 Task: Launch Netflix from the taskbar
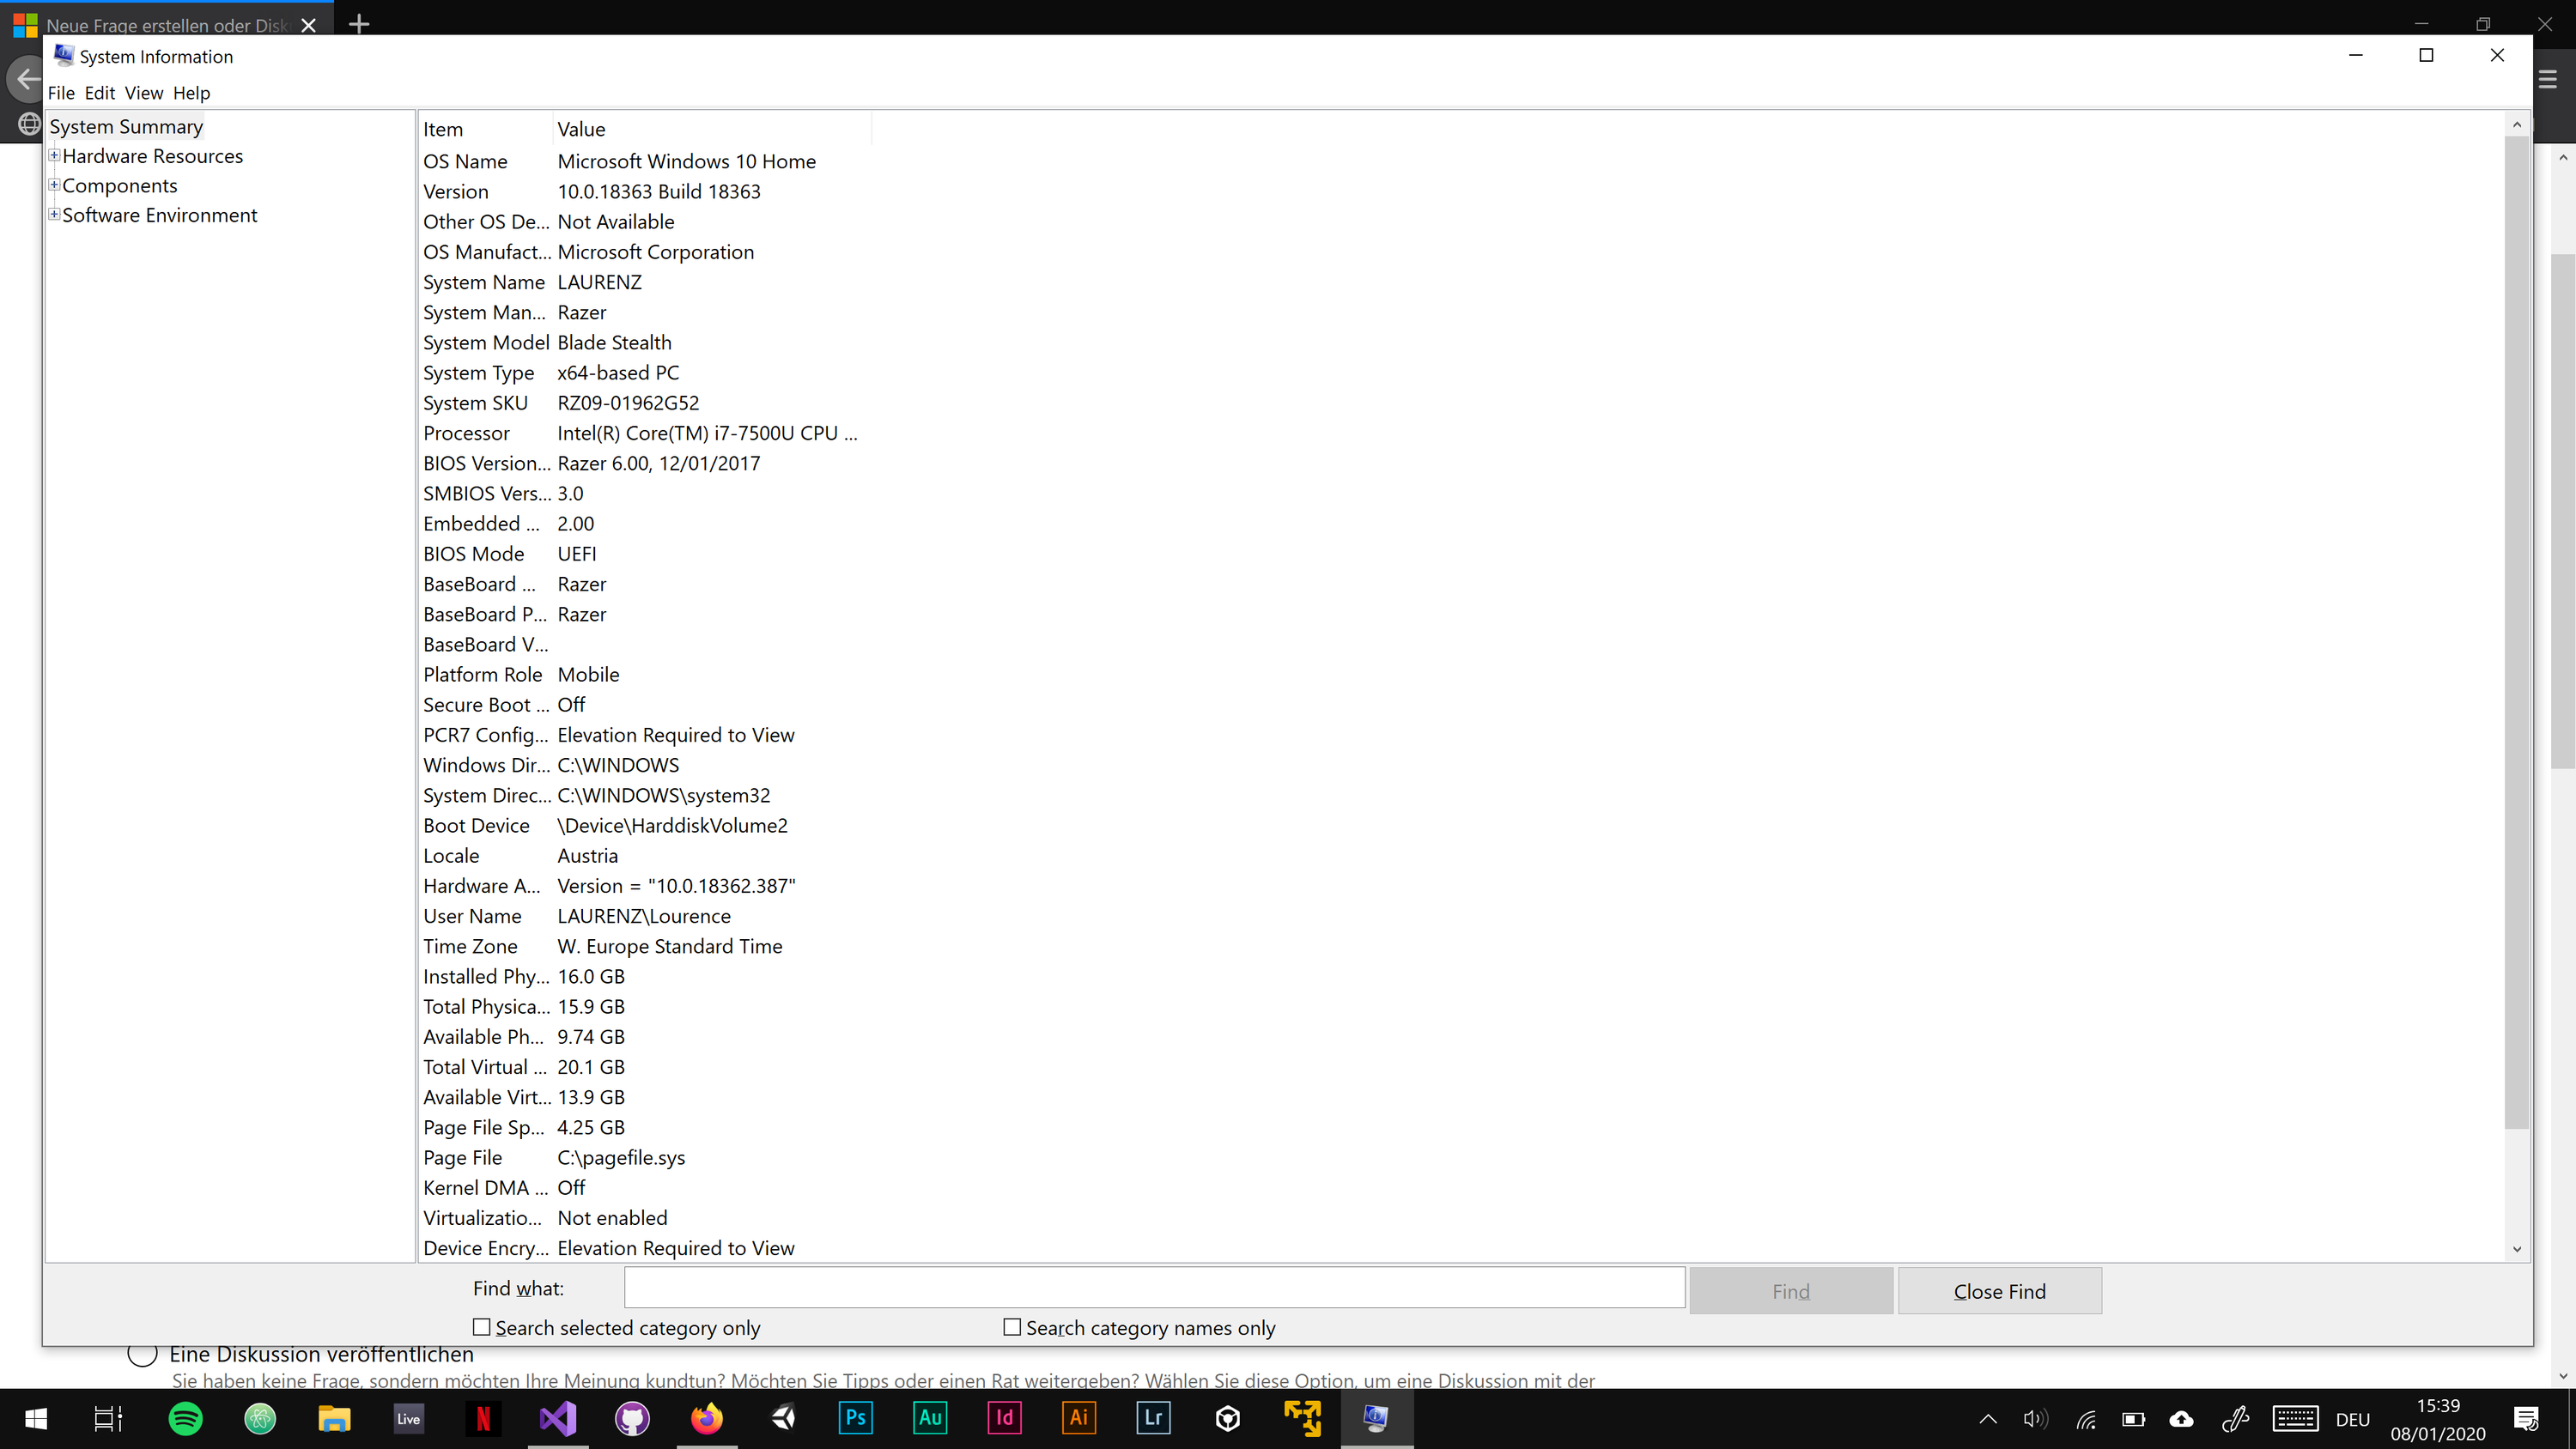point(483,1418)
